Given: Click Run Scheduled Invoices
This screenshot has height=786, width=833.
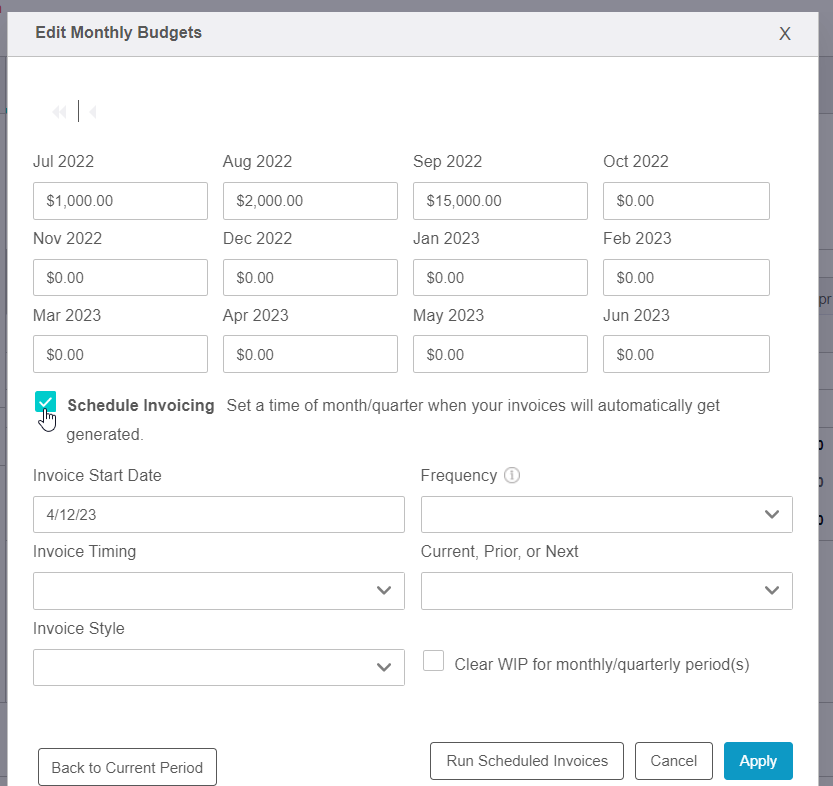Looking at the screenshot, I should 527,761.
